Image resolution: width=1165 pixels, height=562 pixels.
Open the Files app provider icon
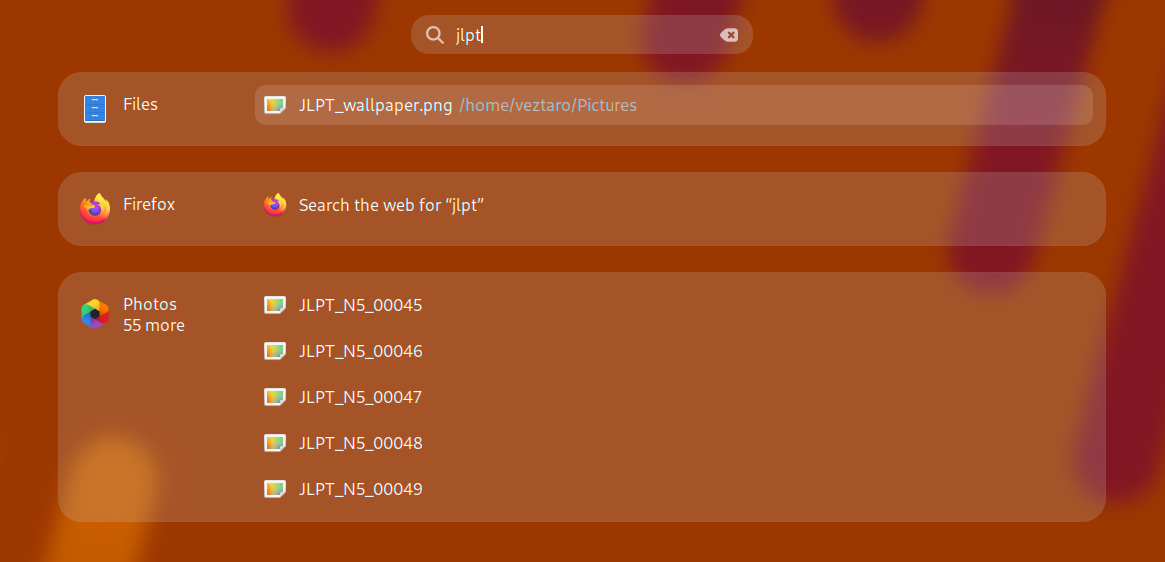pyautogui.click(x=95, y=108)
